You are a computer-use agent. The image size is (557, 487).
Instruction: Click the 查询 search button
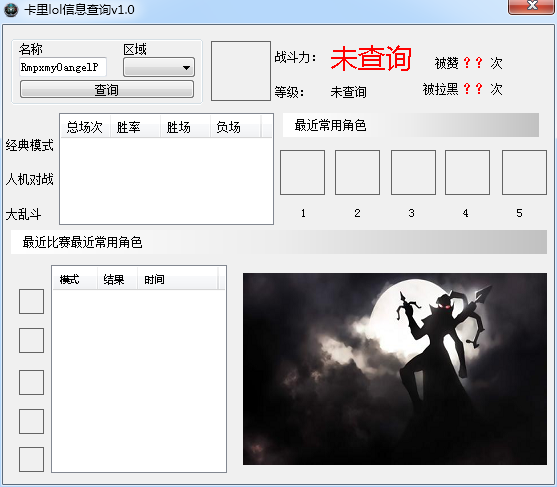107,89
